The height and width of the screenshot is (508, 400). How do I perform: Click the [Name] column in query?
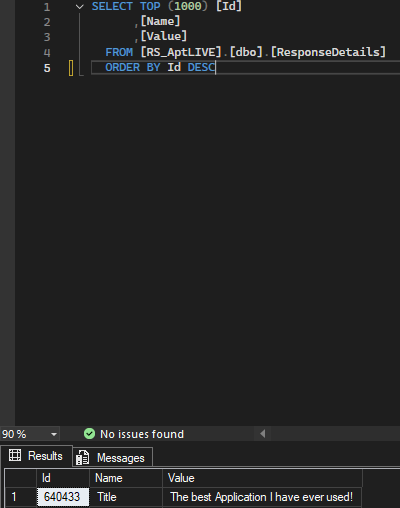[160, 21]
